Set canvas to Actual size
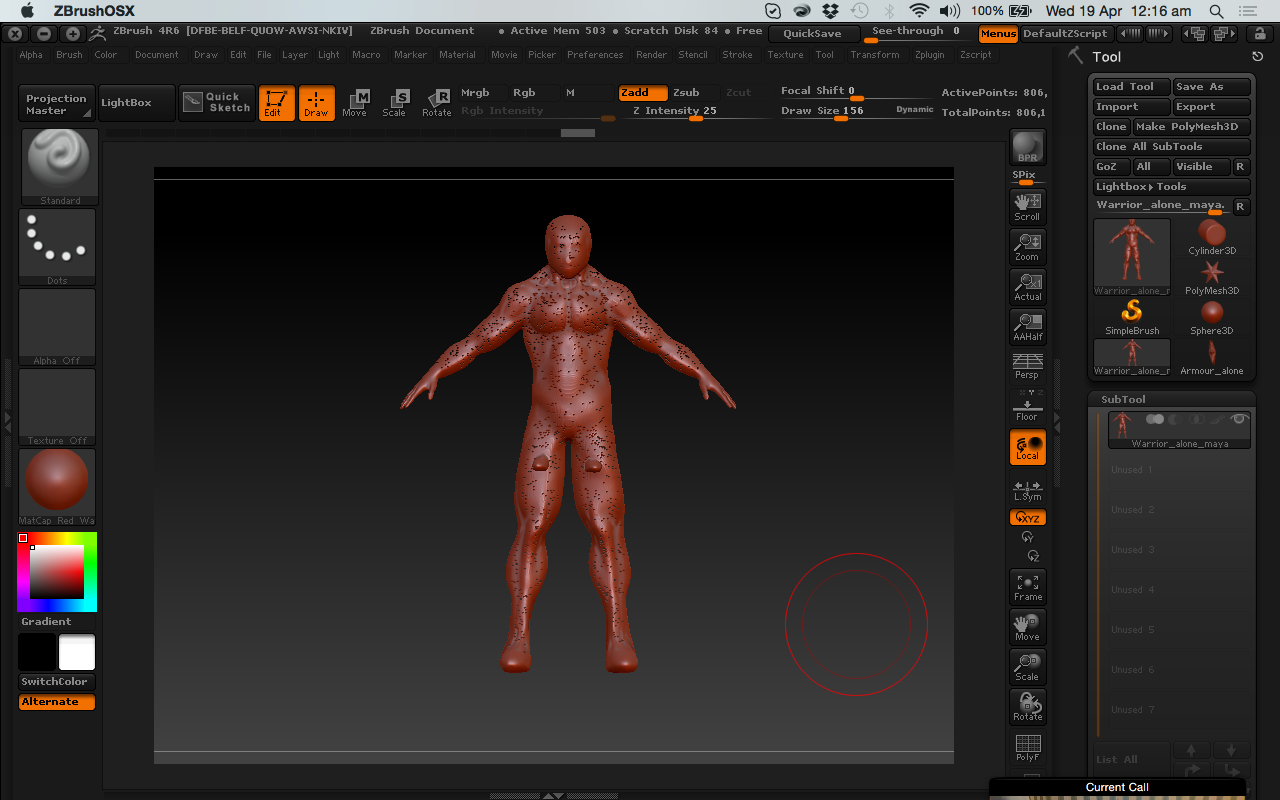Viewport: 1280px width, 800px height. click(1028, 287)
